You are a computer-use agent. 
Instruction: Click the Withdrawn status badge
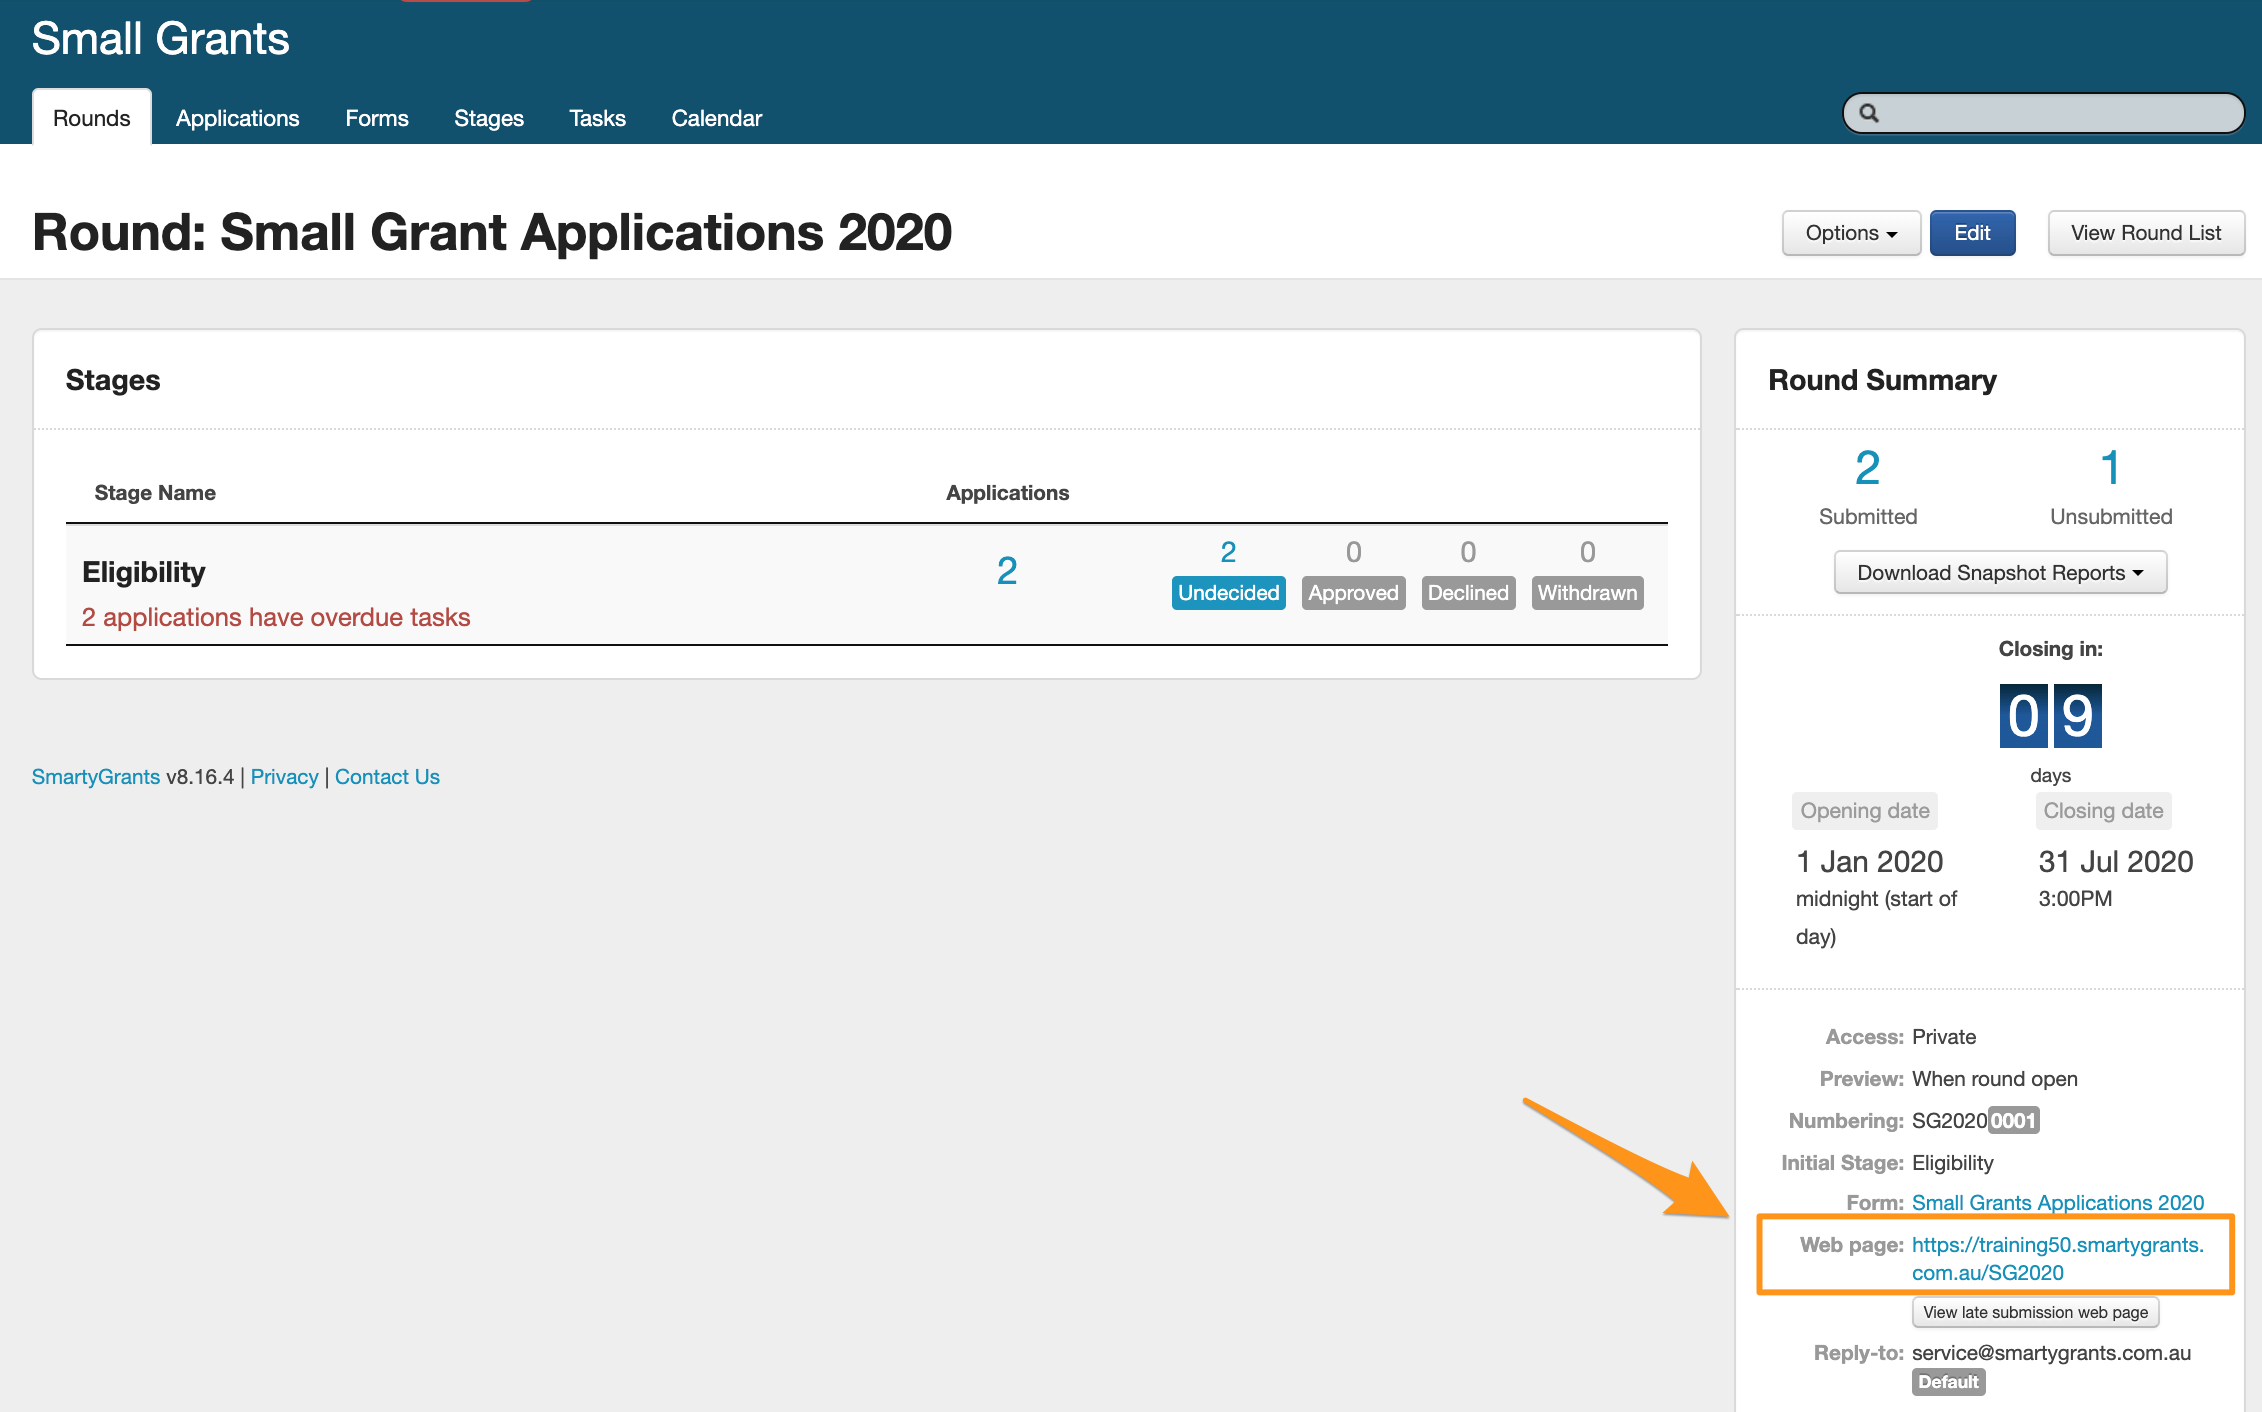(1587, 593)
